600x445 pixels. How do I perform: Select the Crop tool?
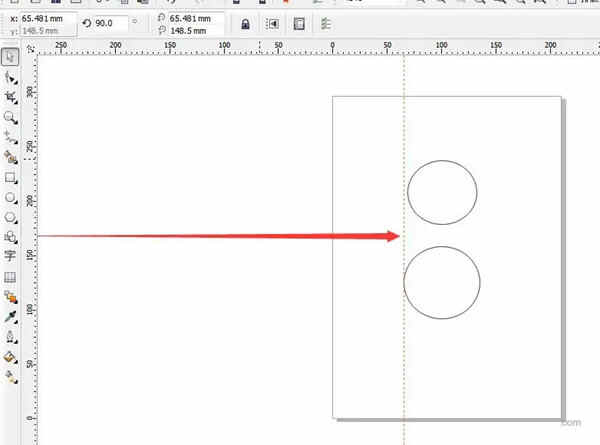click(10, 97)
